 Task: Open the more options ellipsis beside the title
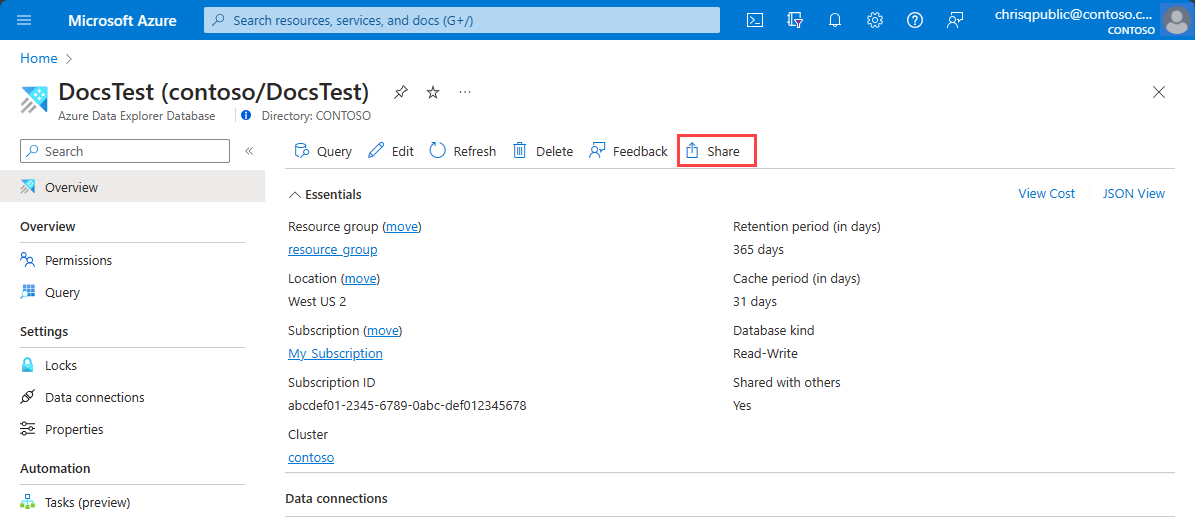point(465,93)
